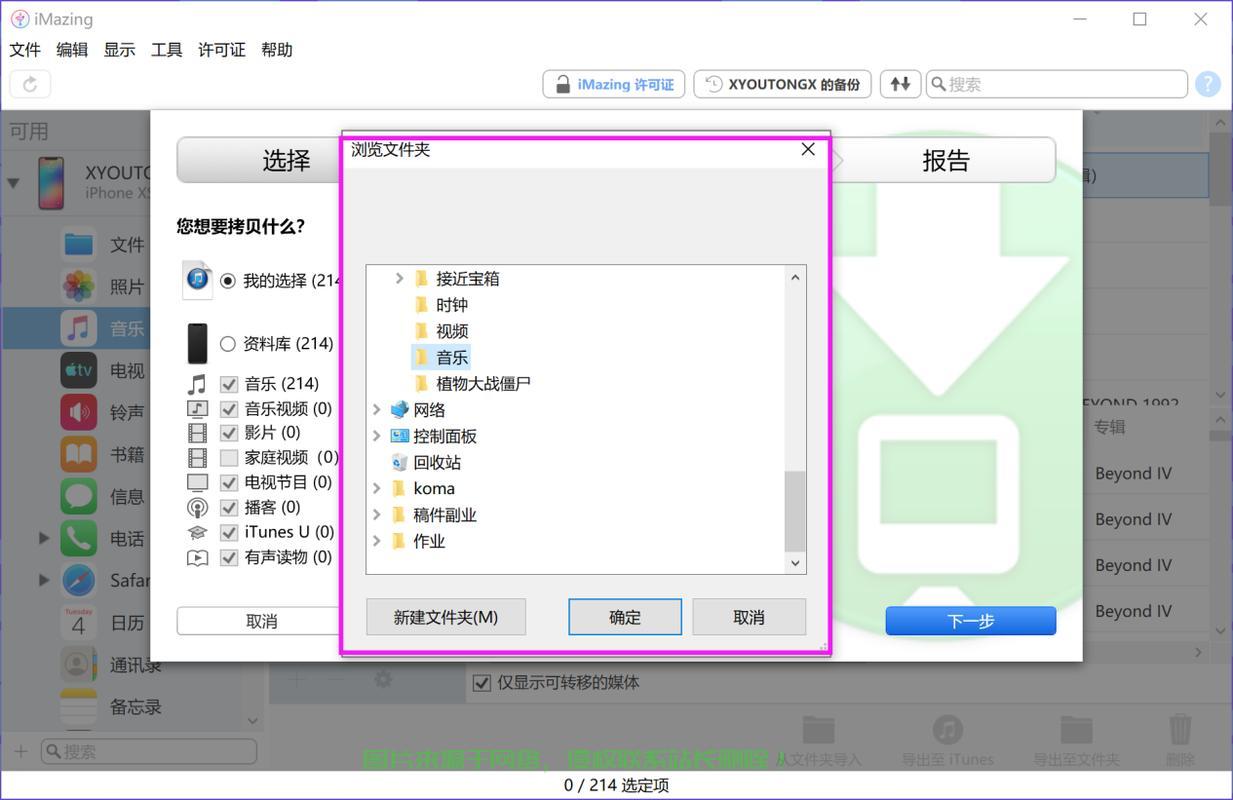Toggle the 电视节目 (0) checkbox
The image size is (1233, 800).
(x=228, y=482)
